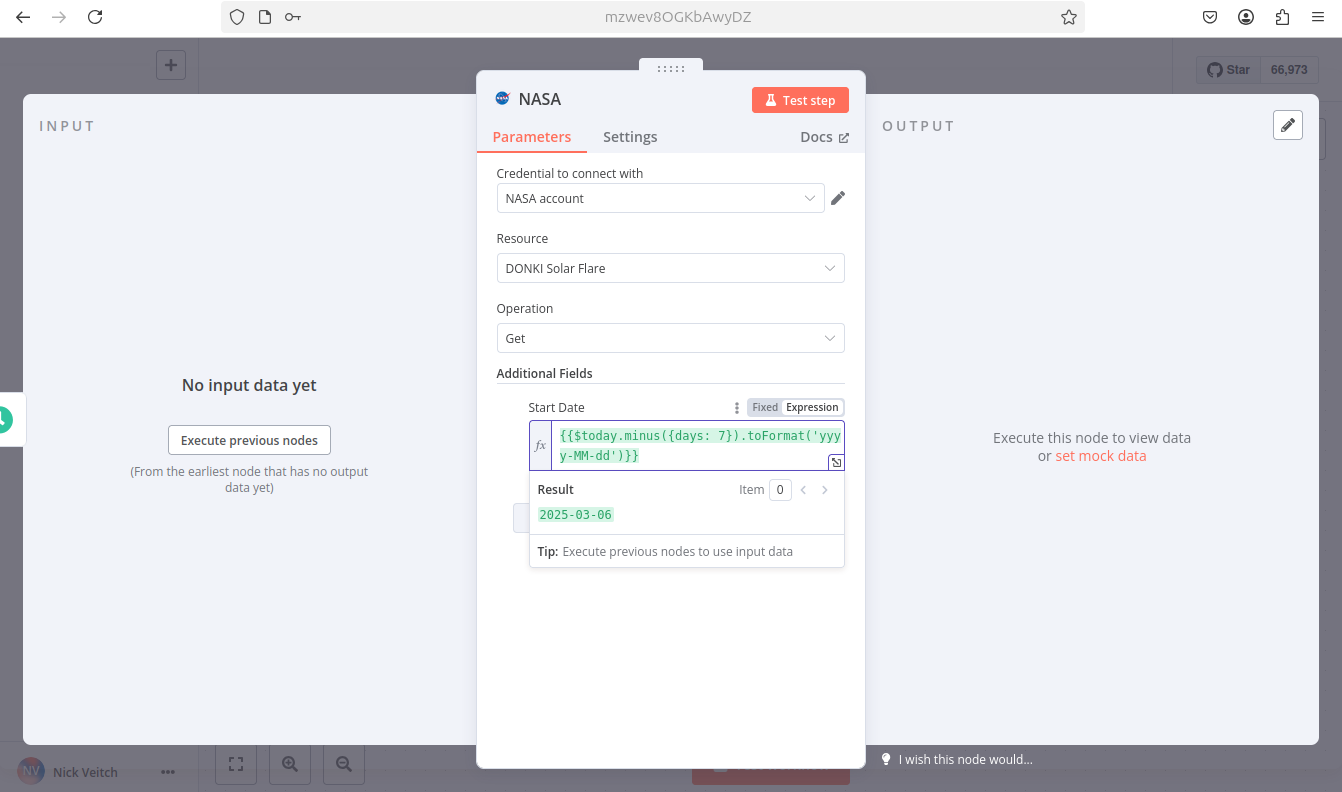The width and height of the screenshot is (1342, 792).
Task: Click the page info document icon in address bar
Action: 264,17
